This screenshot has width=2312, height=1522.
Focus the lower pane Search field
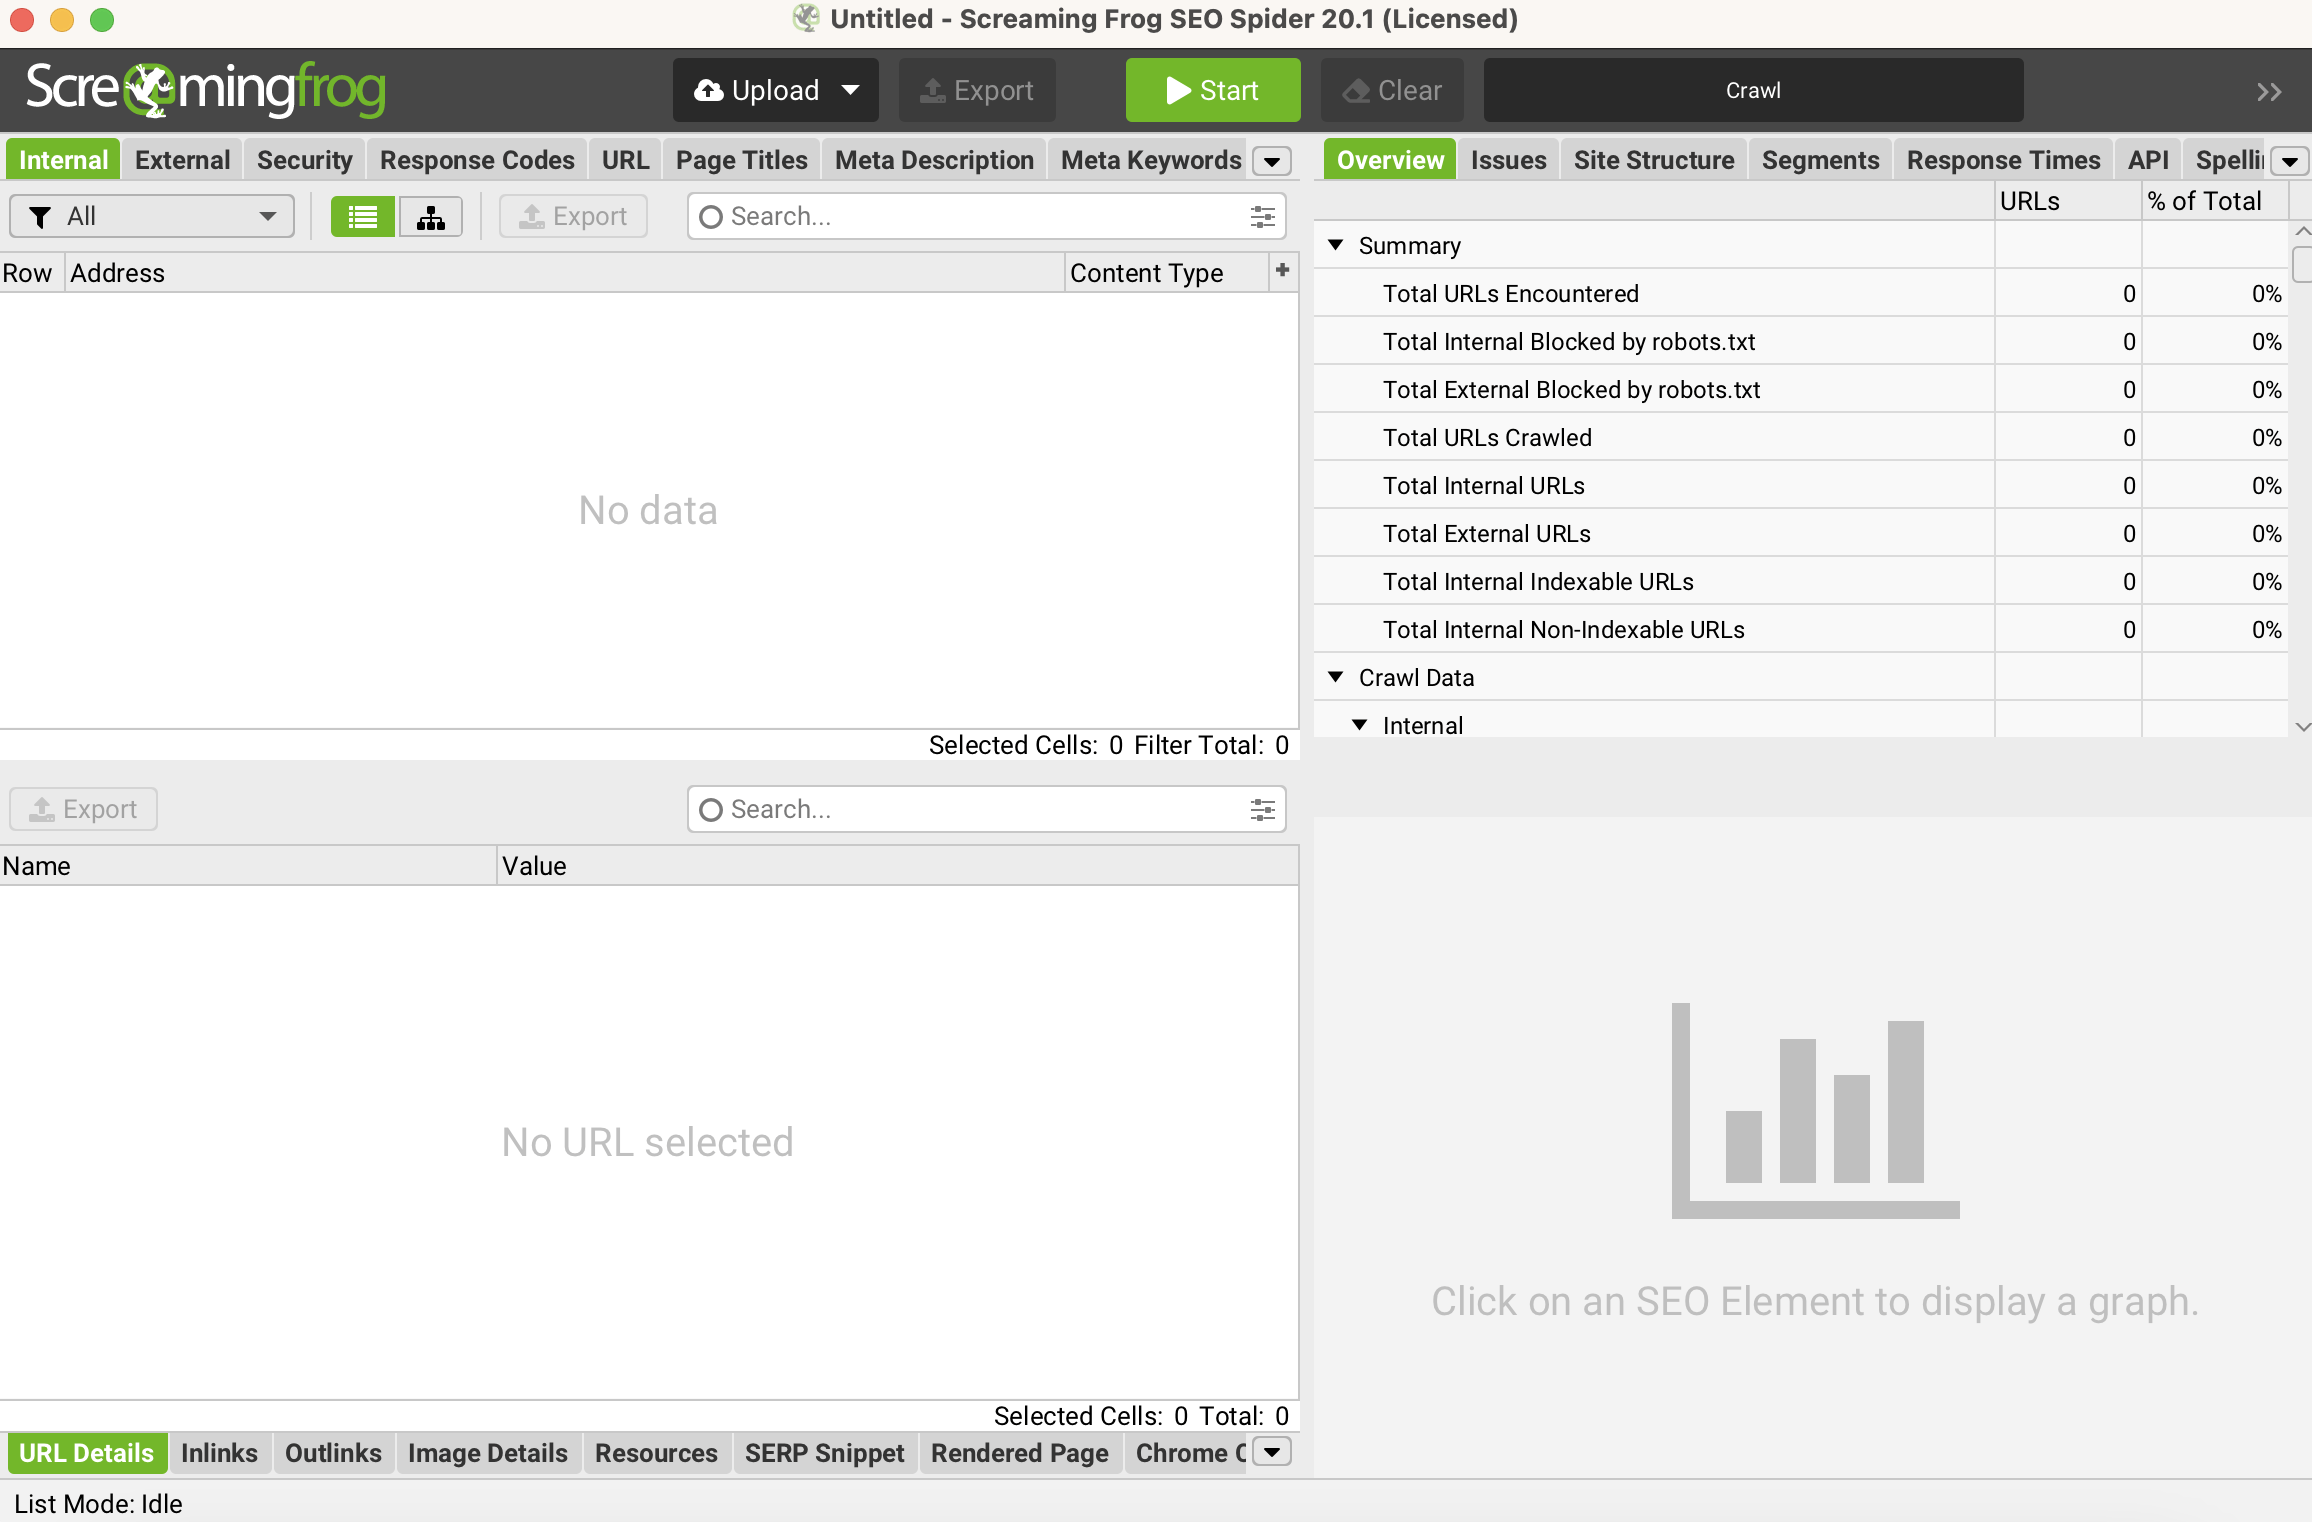[987, 810]
